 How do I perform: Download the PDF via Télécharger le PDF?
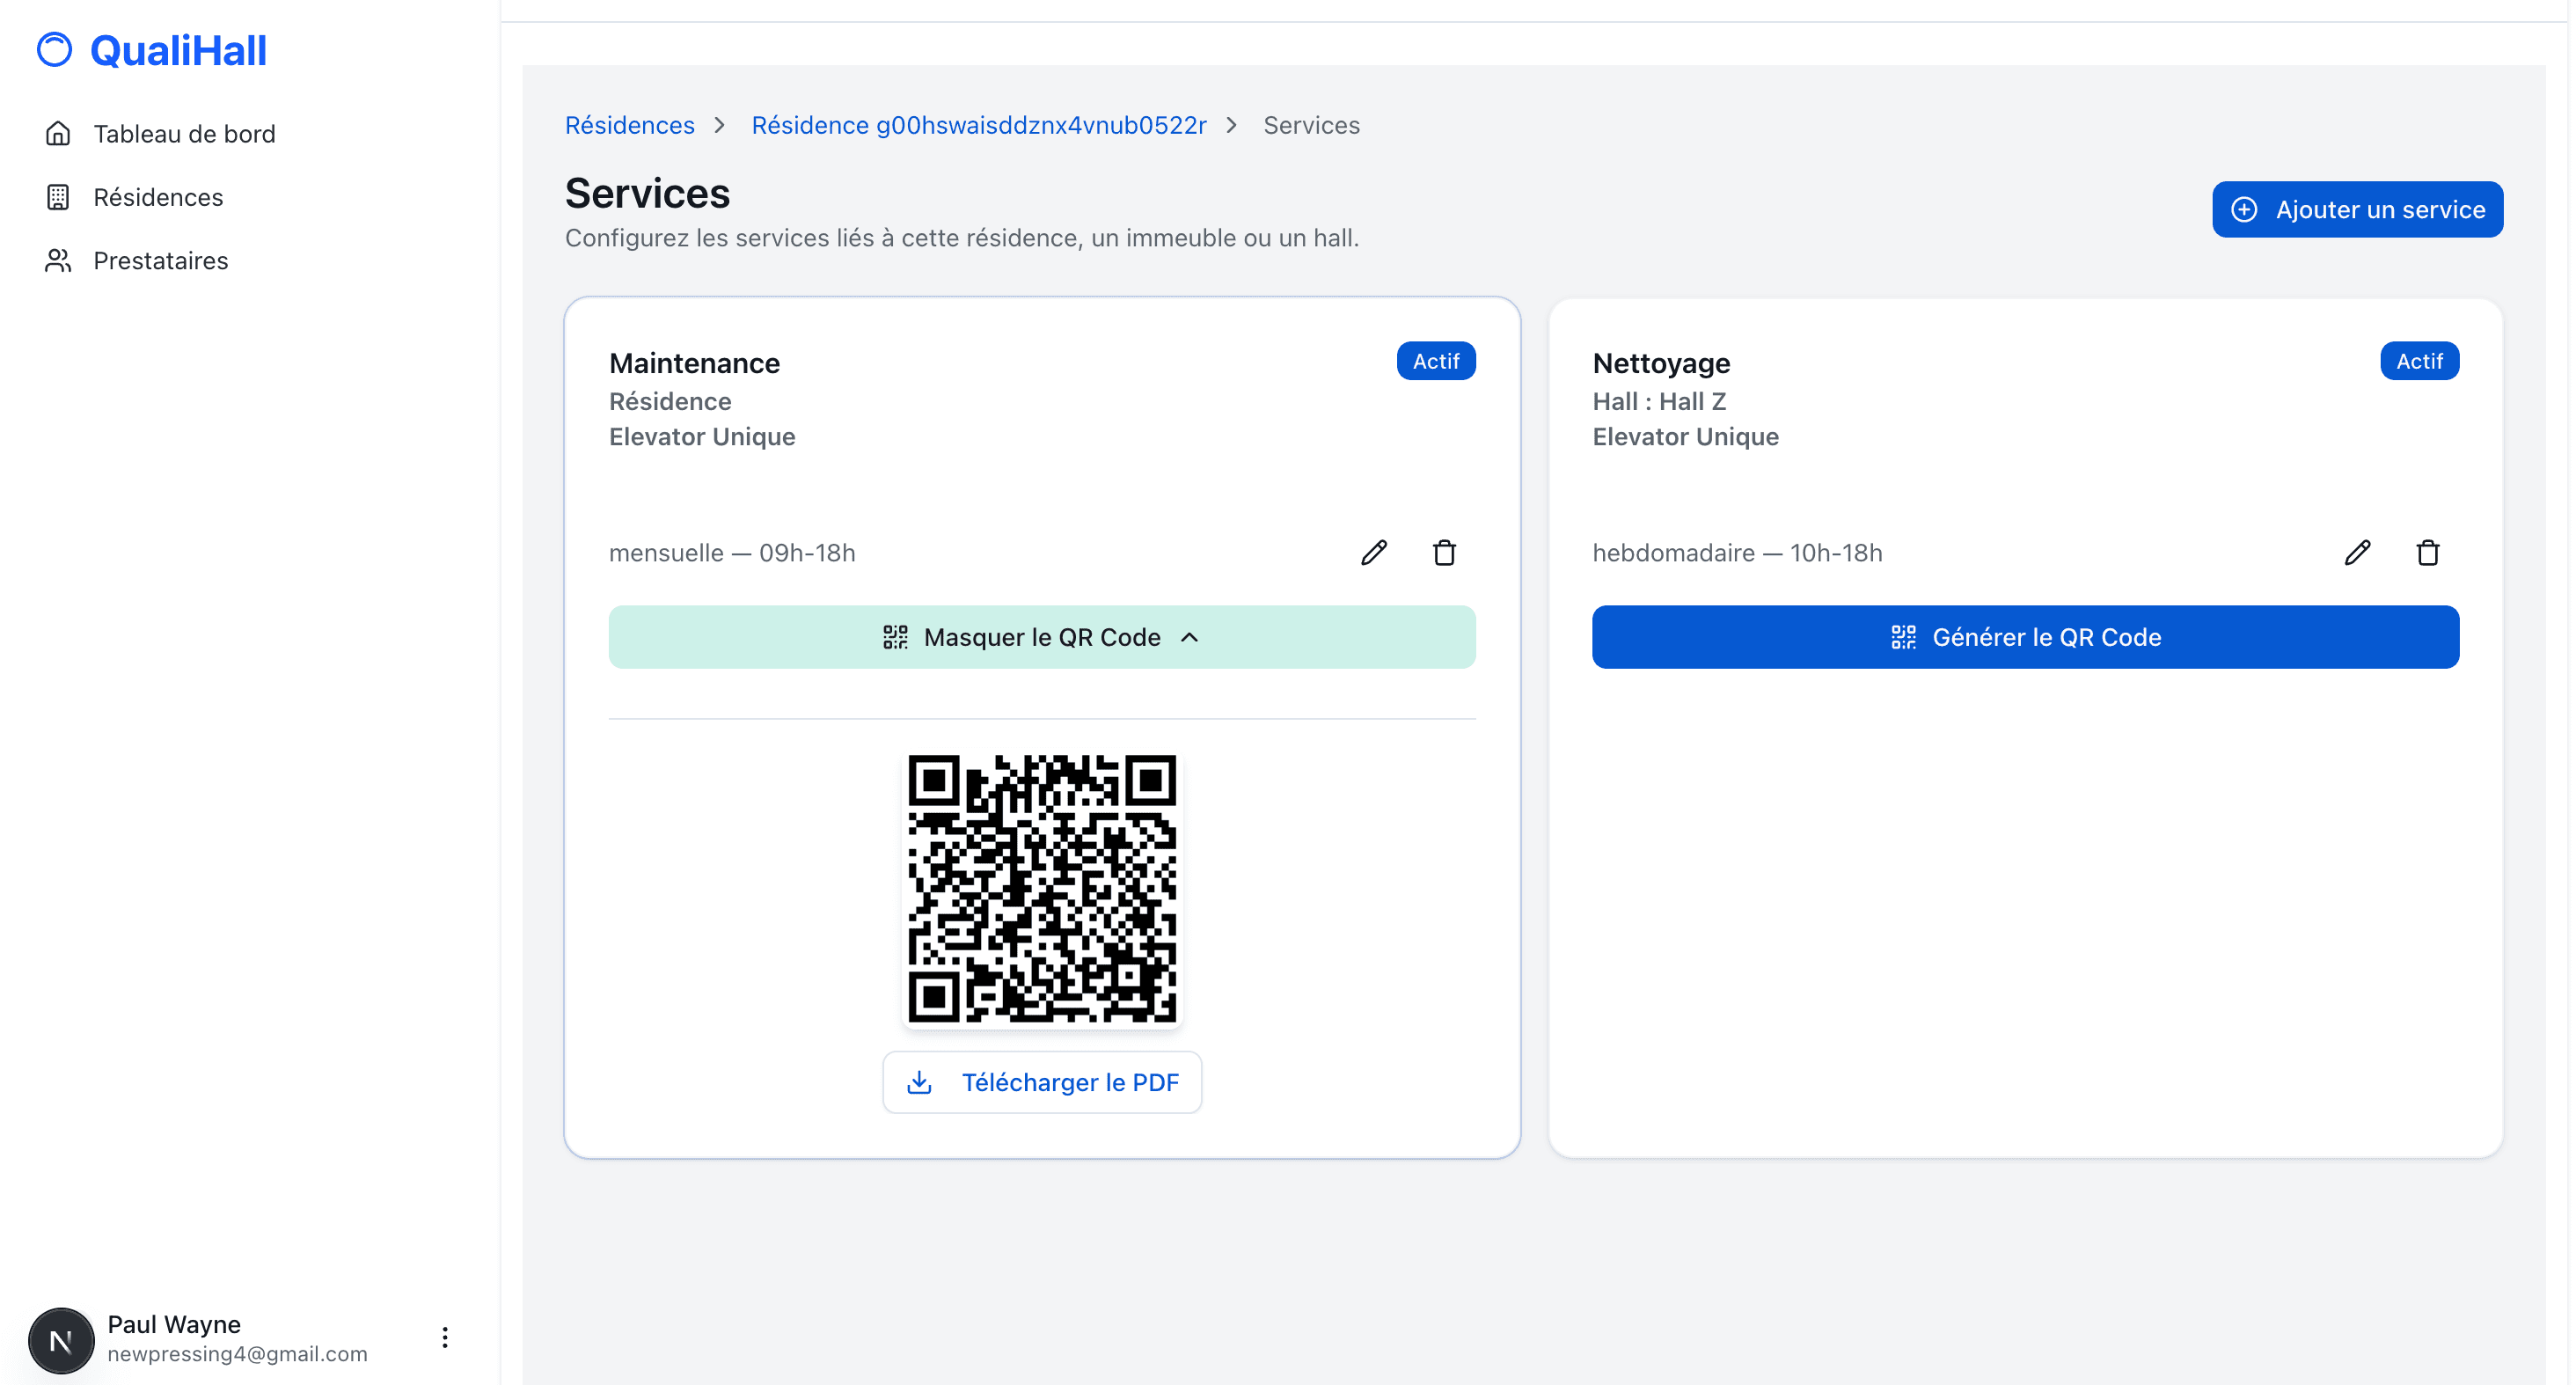1041,1082
